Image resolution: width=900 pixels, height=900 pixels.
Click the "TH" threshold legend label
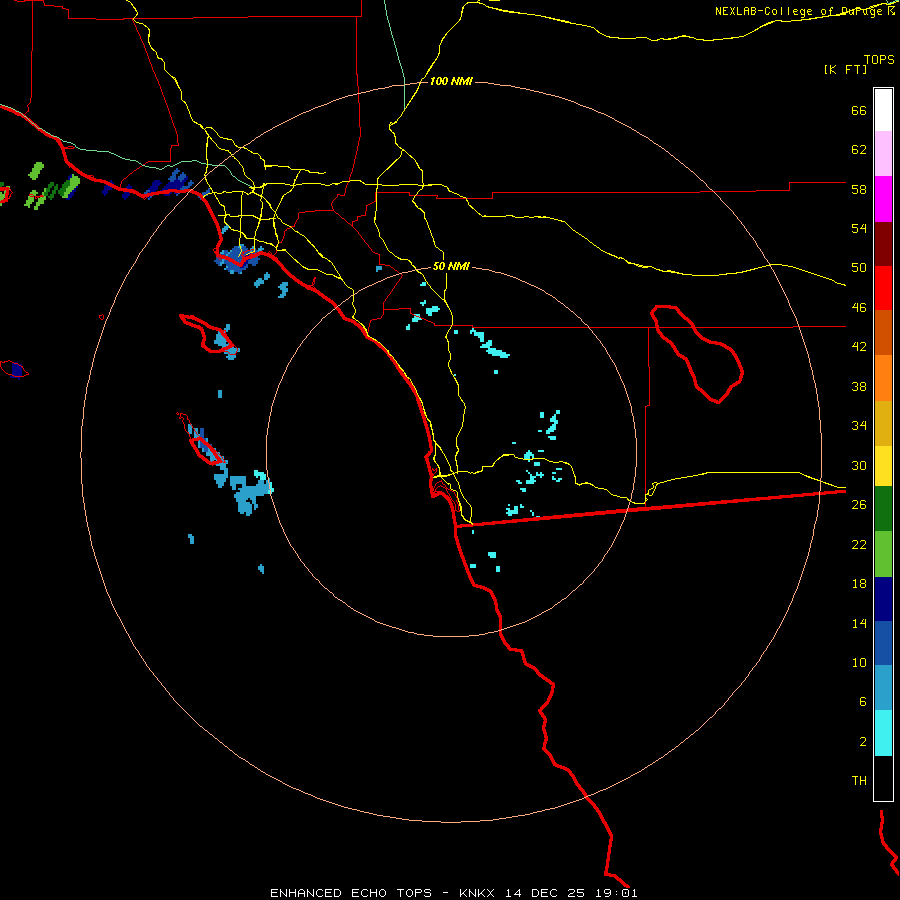coord(859,781)
